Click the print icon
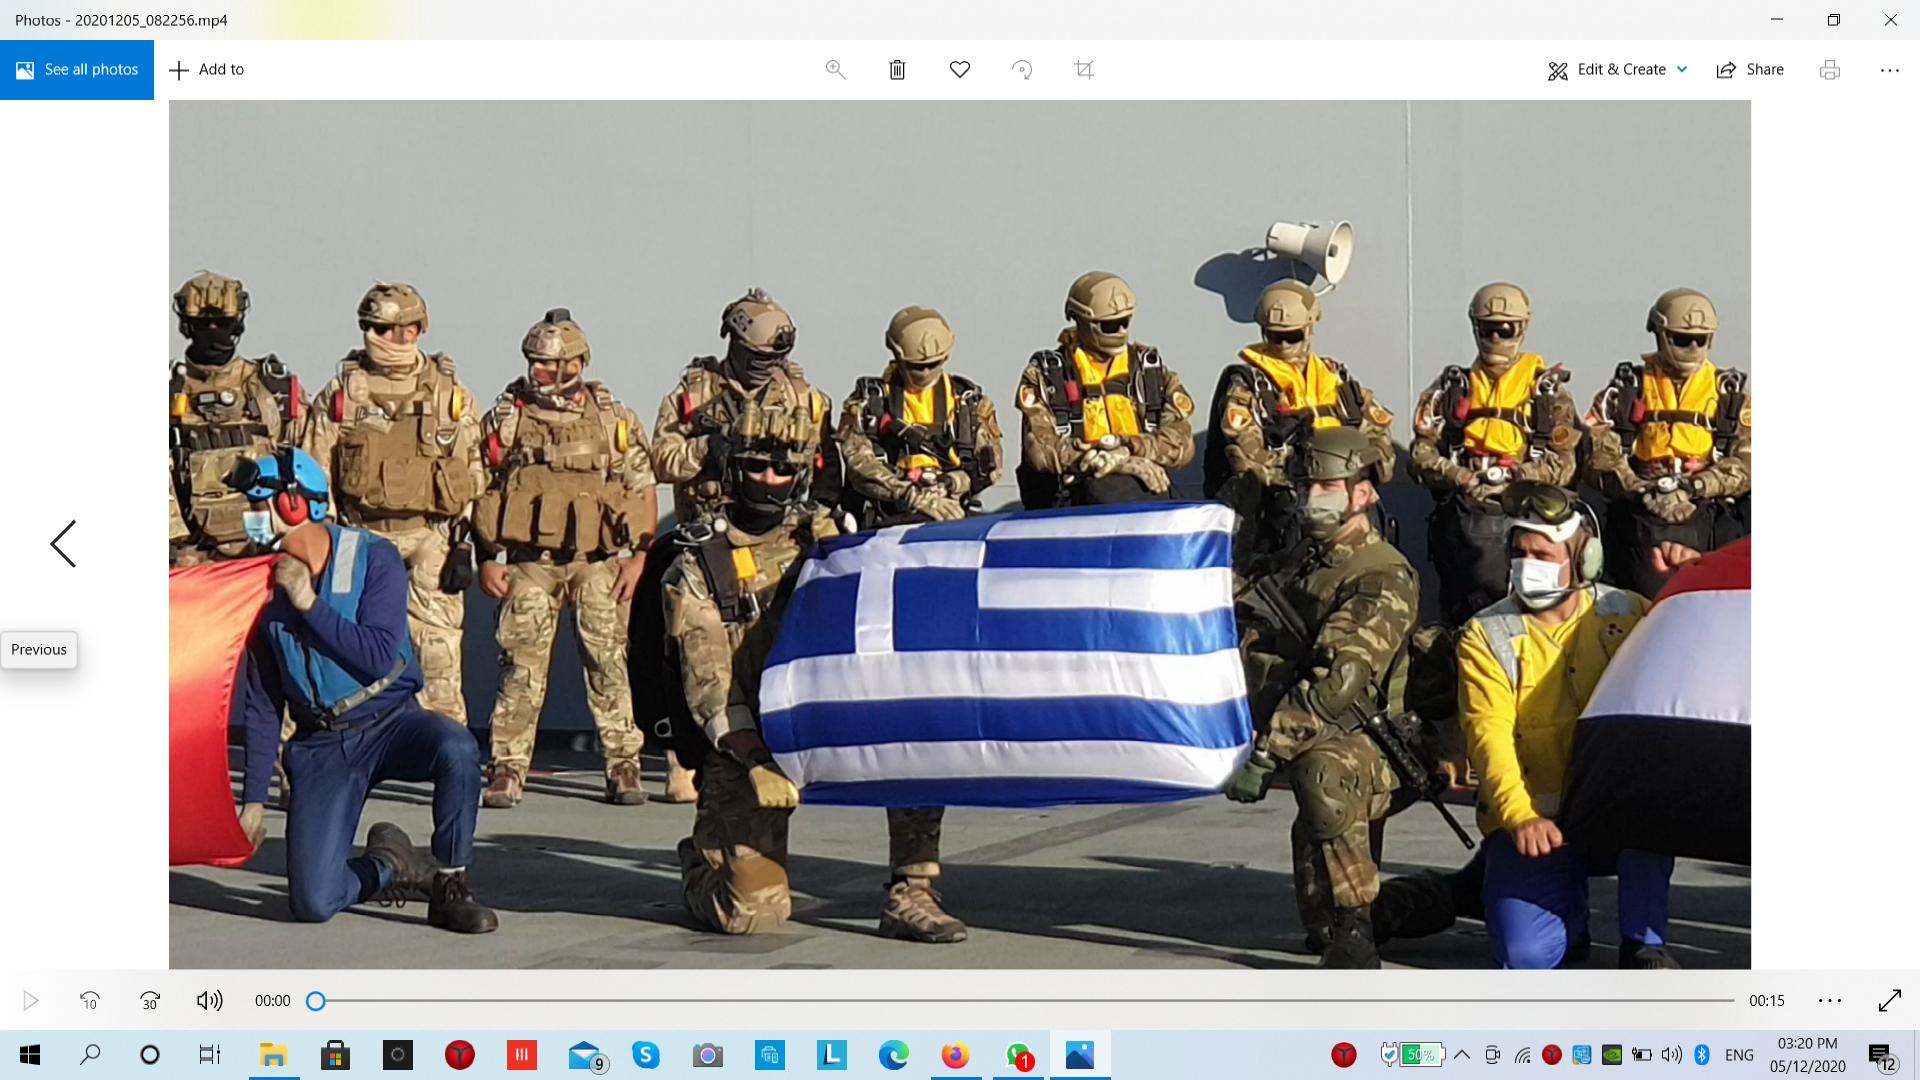The image size is (1920, 1080). pyautogui.click(x=1829, y=69)
